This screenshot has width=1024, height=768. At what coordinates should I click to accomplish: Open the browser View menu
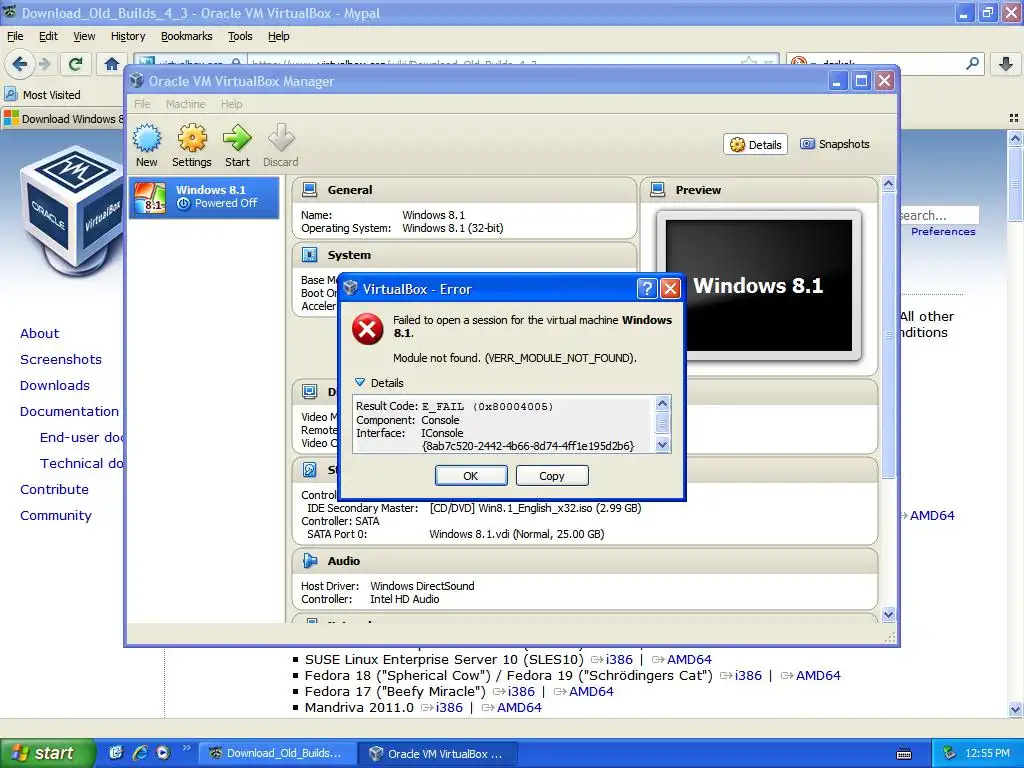84,37
